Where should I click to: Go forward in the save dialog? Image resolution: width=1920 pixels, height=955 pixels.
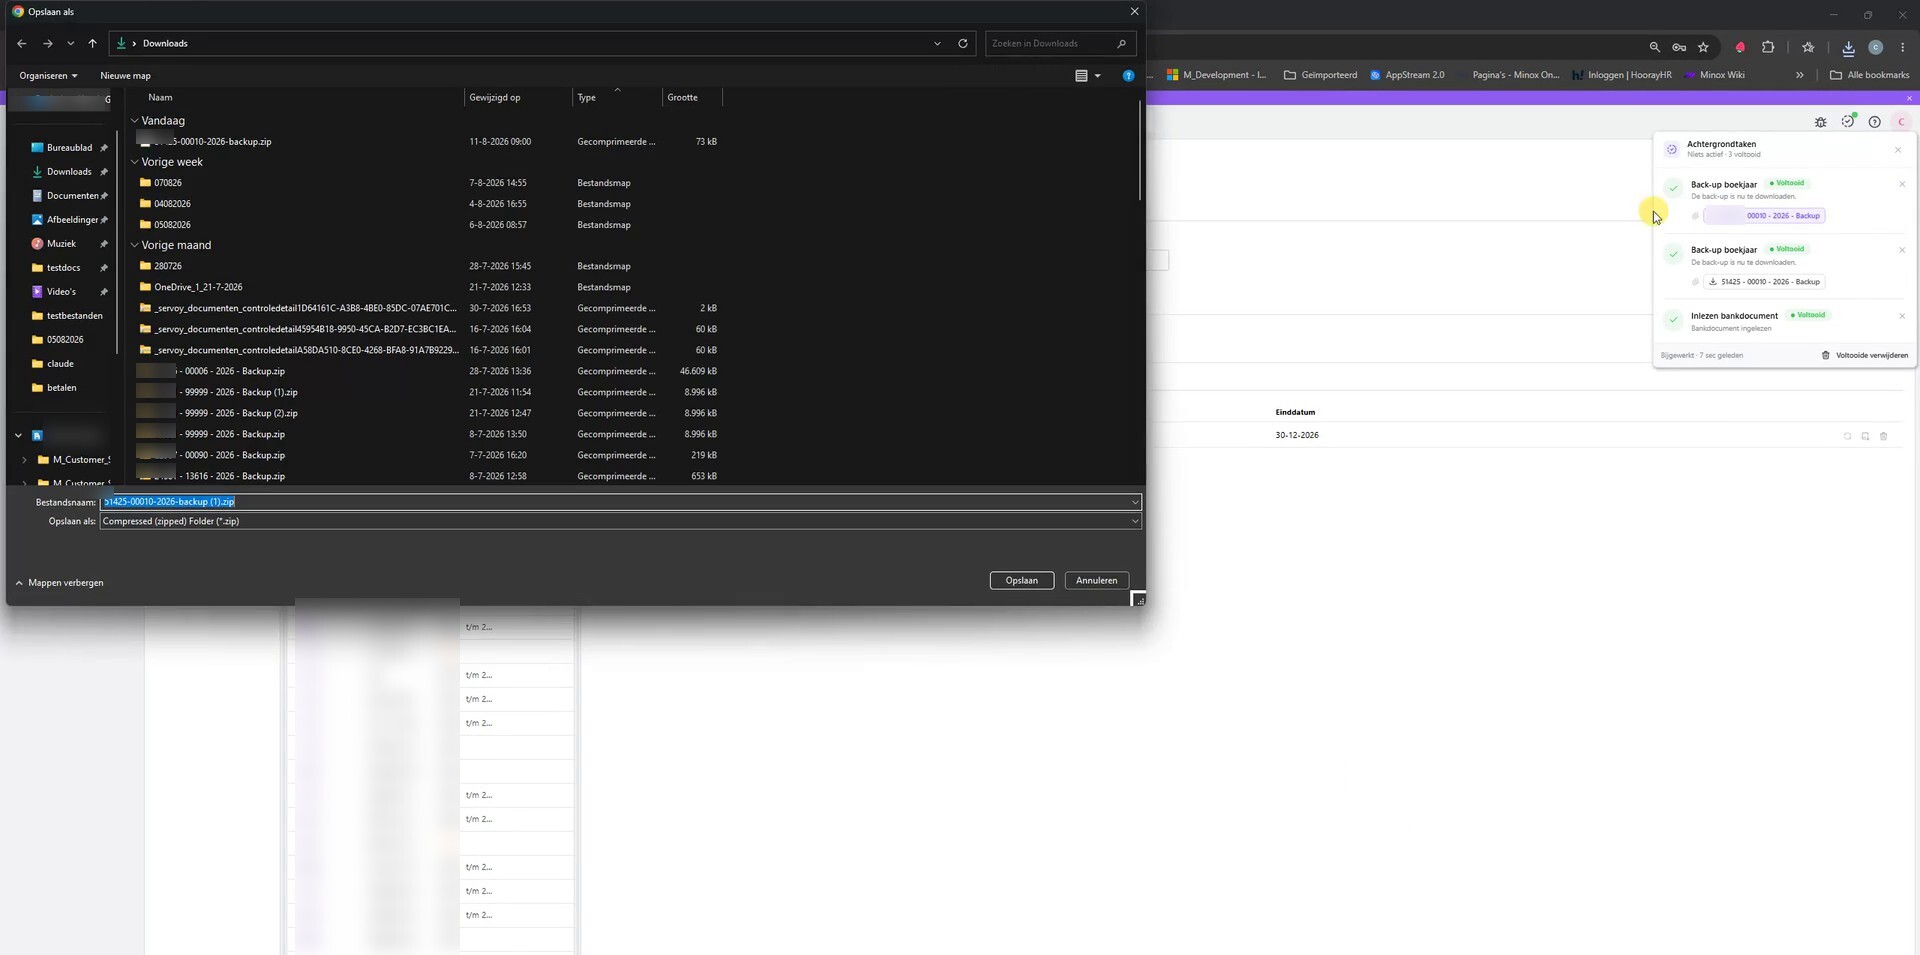47,44
